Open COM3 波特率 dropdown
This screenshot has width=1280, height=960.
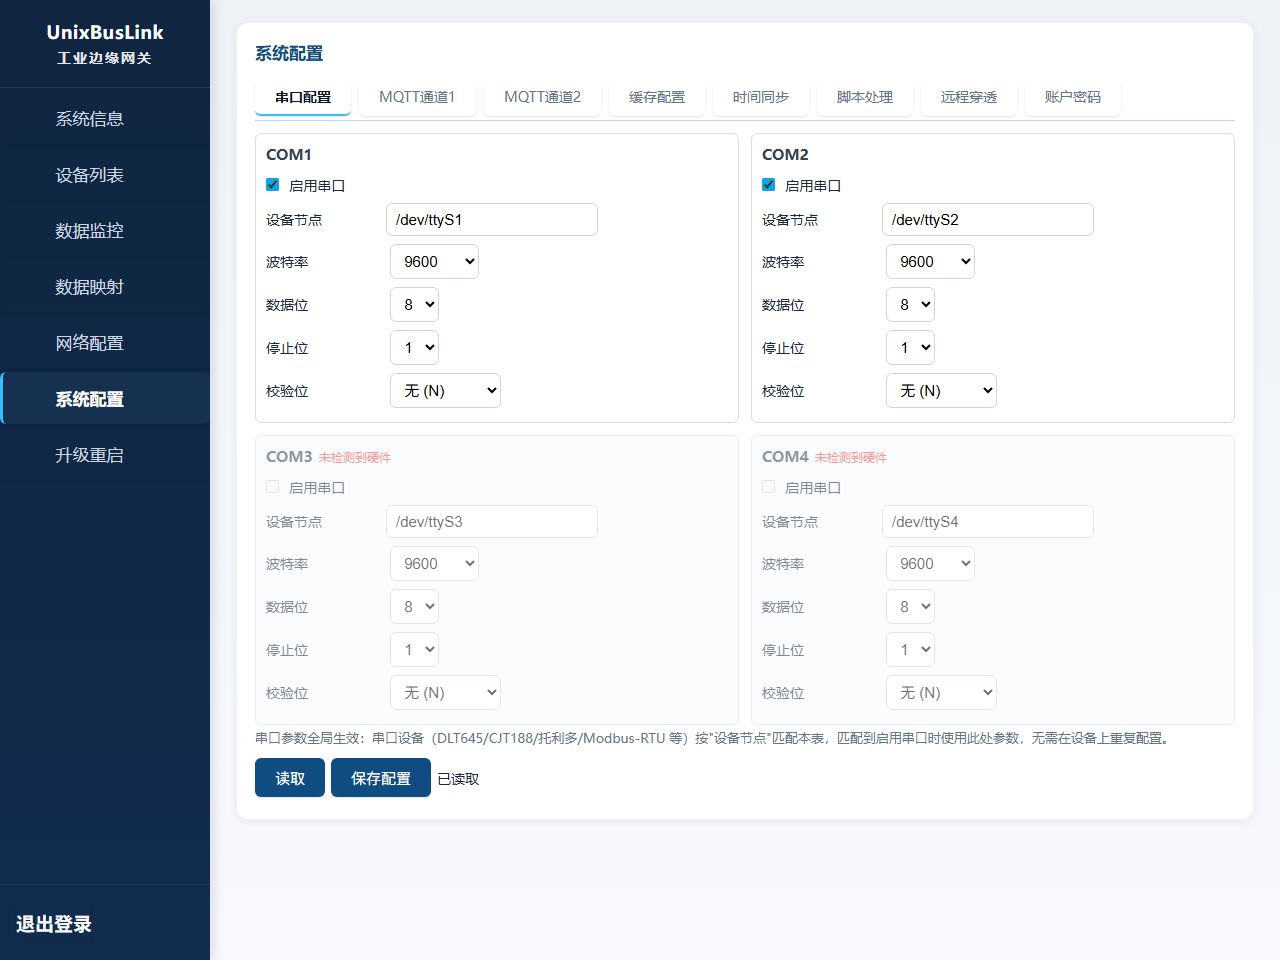[x=434, y=564]
